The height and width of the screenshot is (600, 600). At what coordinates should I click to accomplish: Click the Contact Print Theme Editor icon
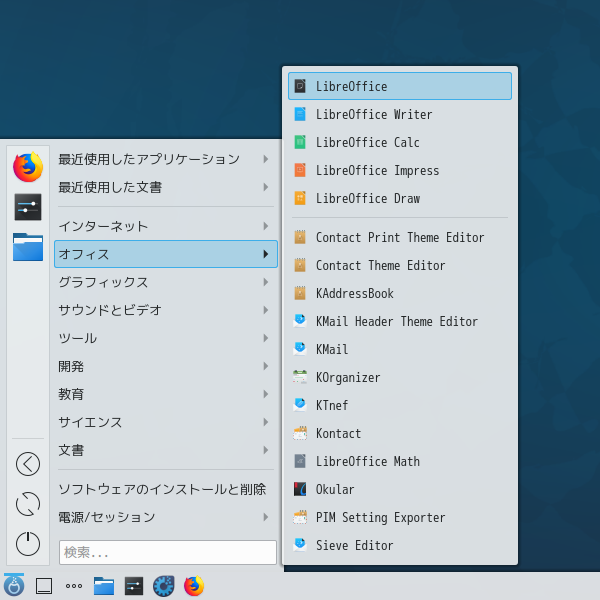[x=300, y=237]
